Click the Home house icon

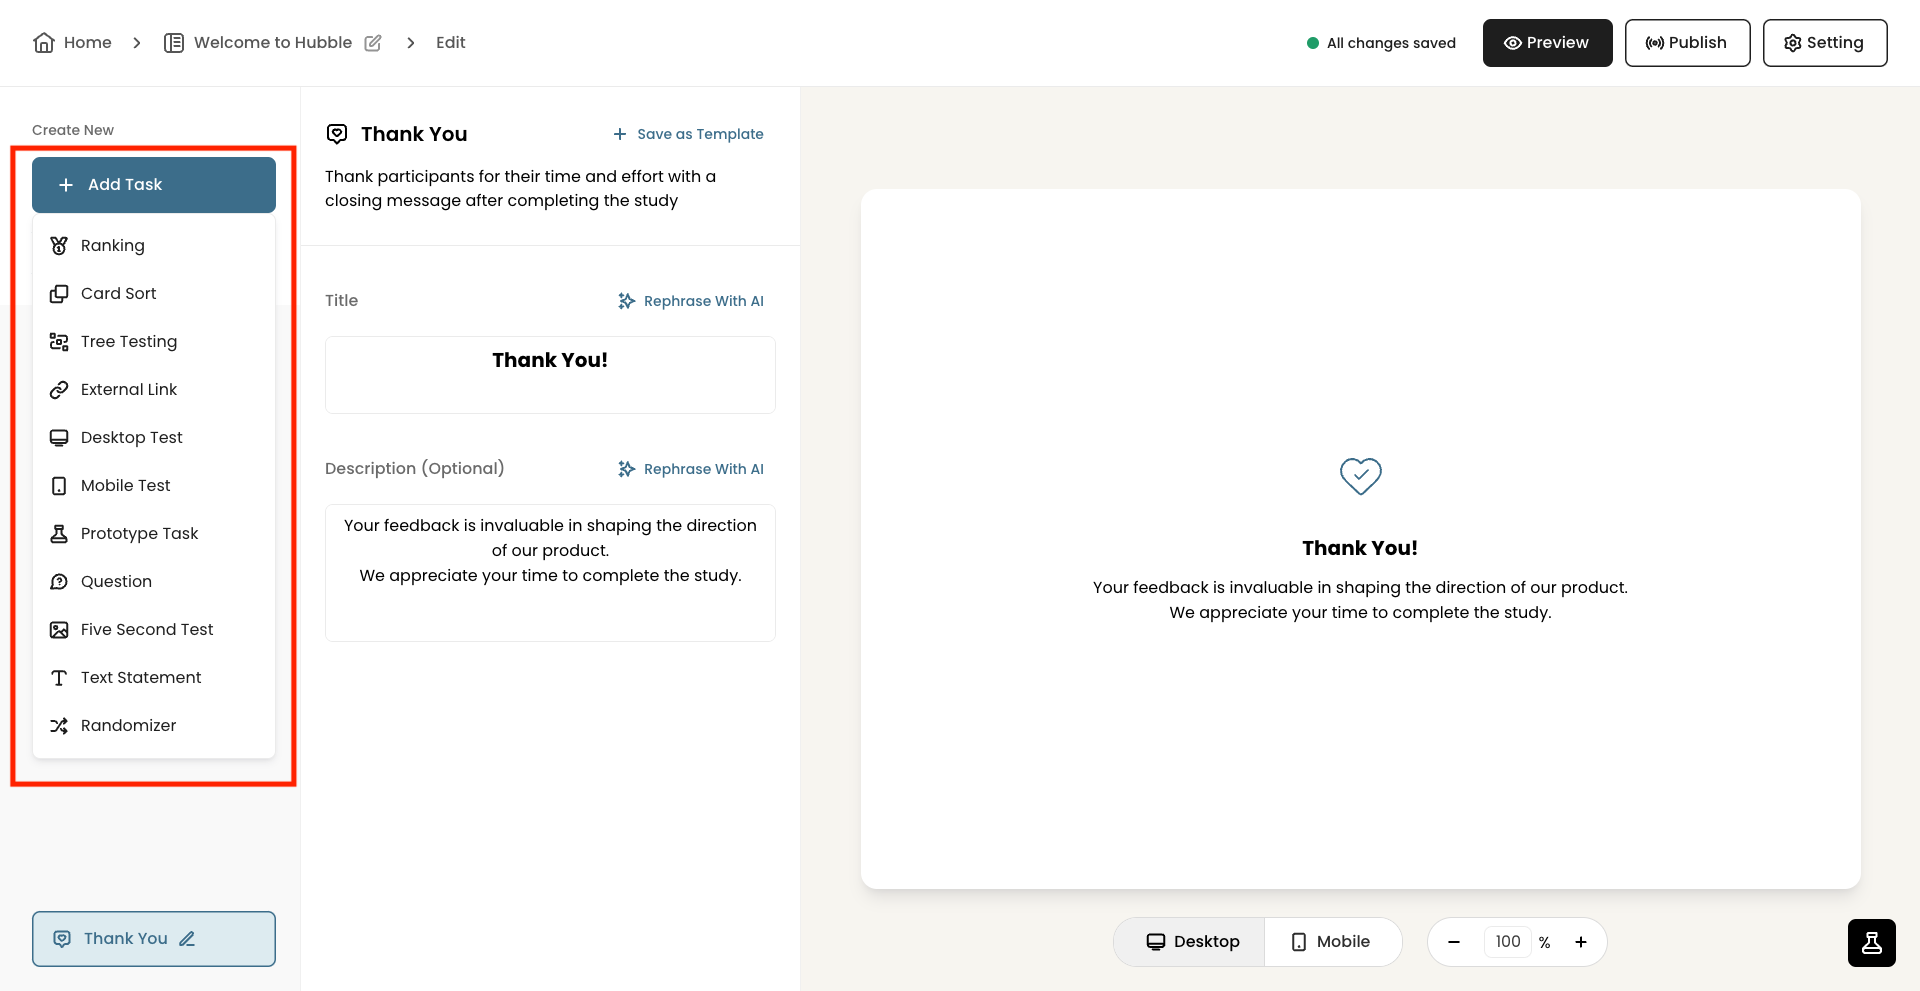(x=44, y=43)
